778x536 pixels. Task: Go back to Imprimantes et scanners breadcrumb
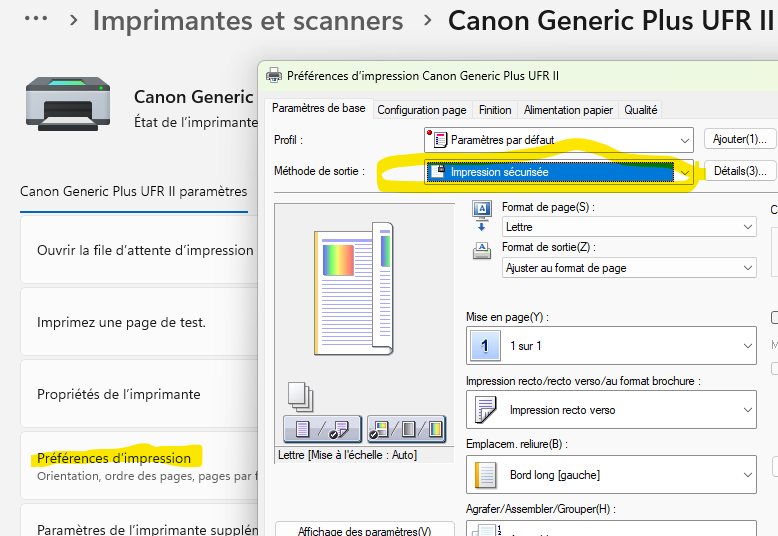pos(248,21)
